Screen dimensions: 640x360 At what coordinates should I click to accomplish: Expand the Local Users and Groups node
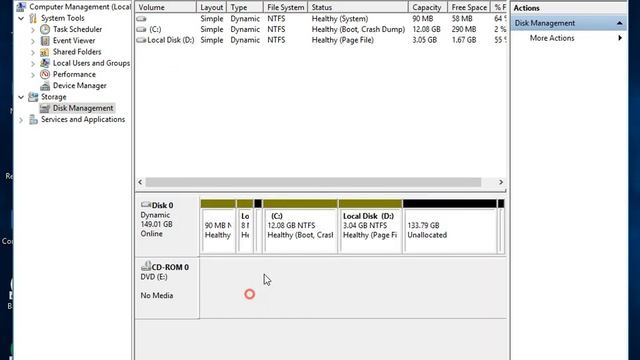pos(33,63)
